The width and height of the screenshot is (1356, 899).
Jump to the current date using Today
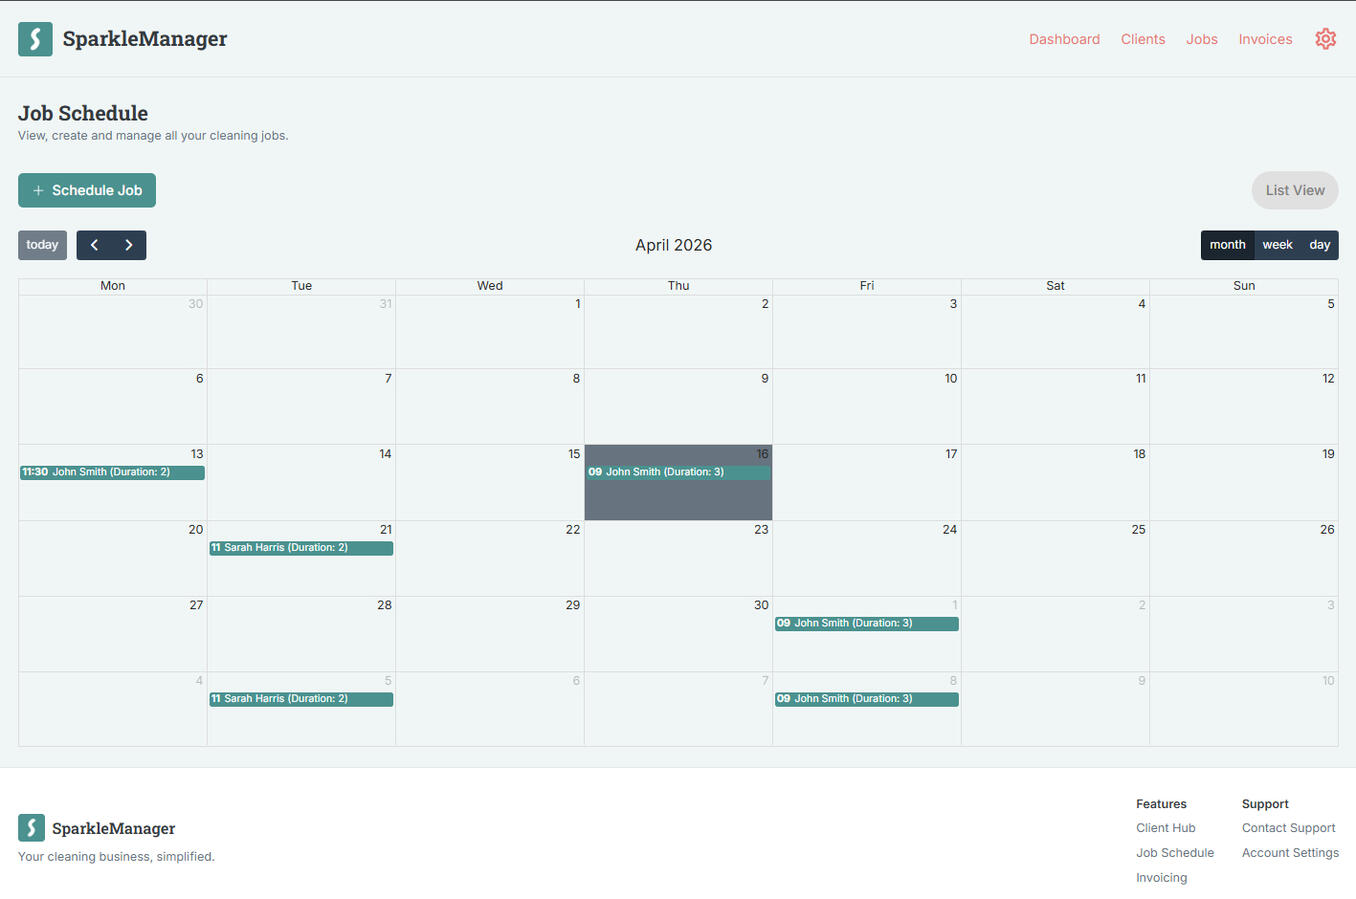(42, 245)
